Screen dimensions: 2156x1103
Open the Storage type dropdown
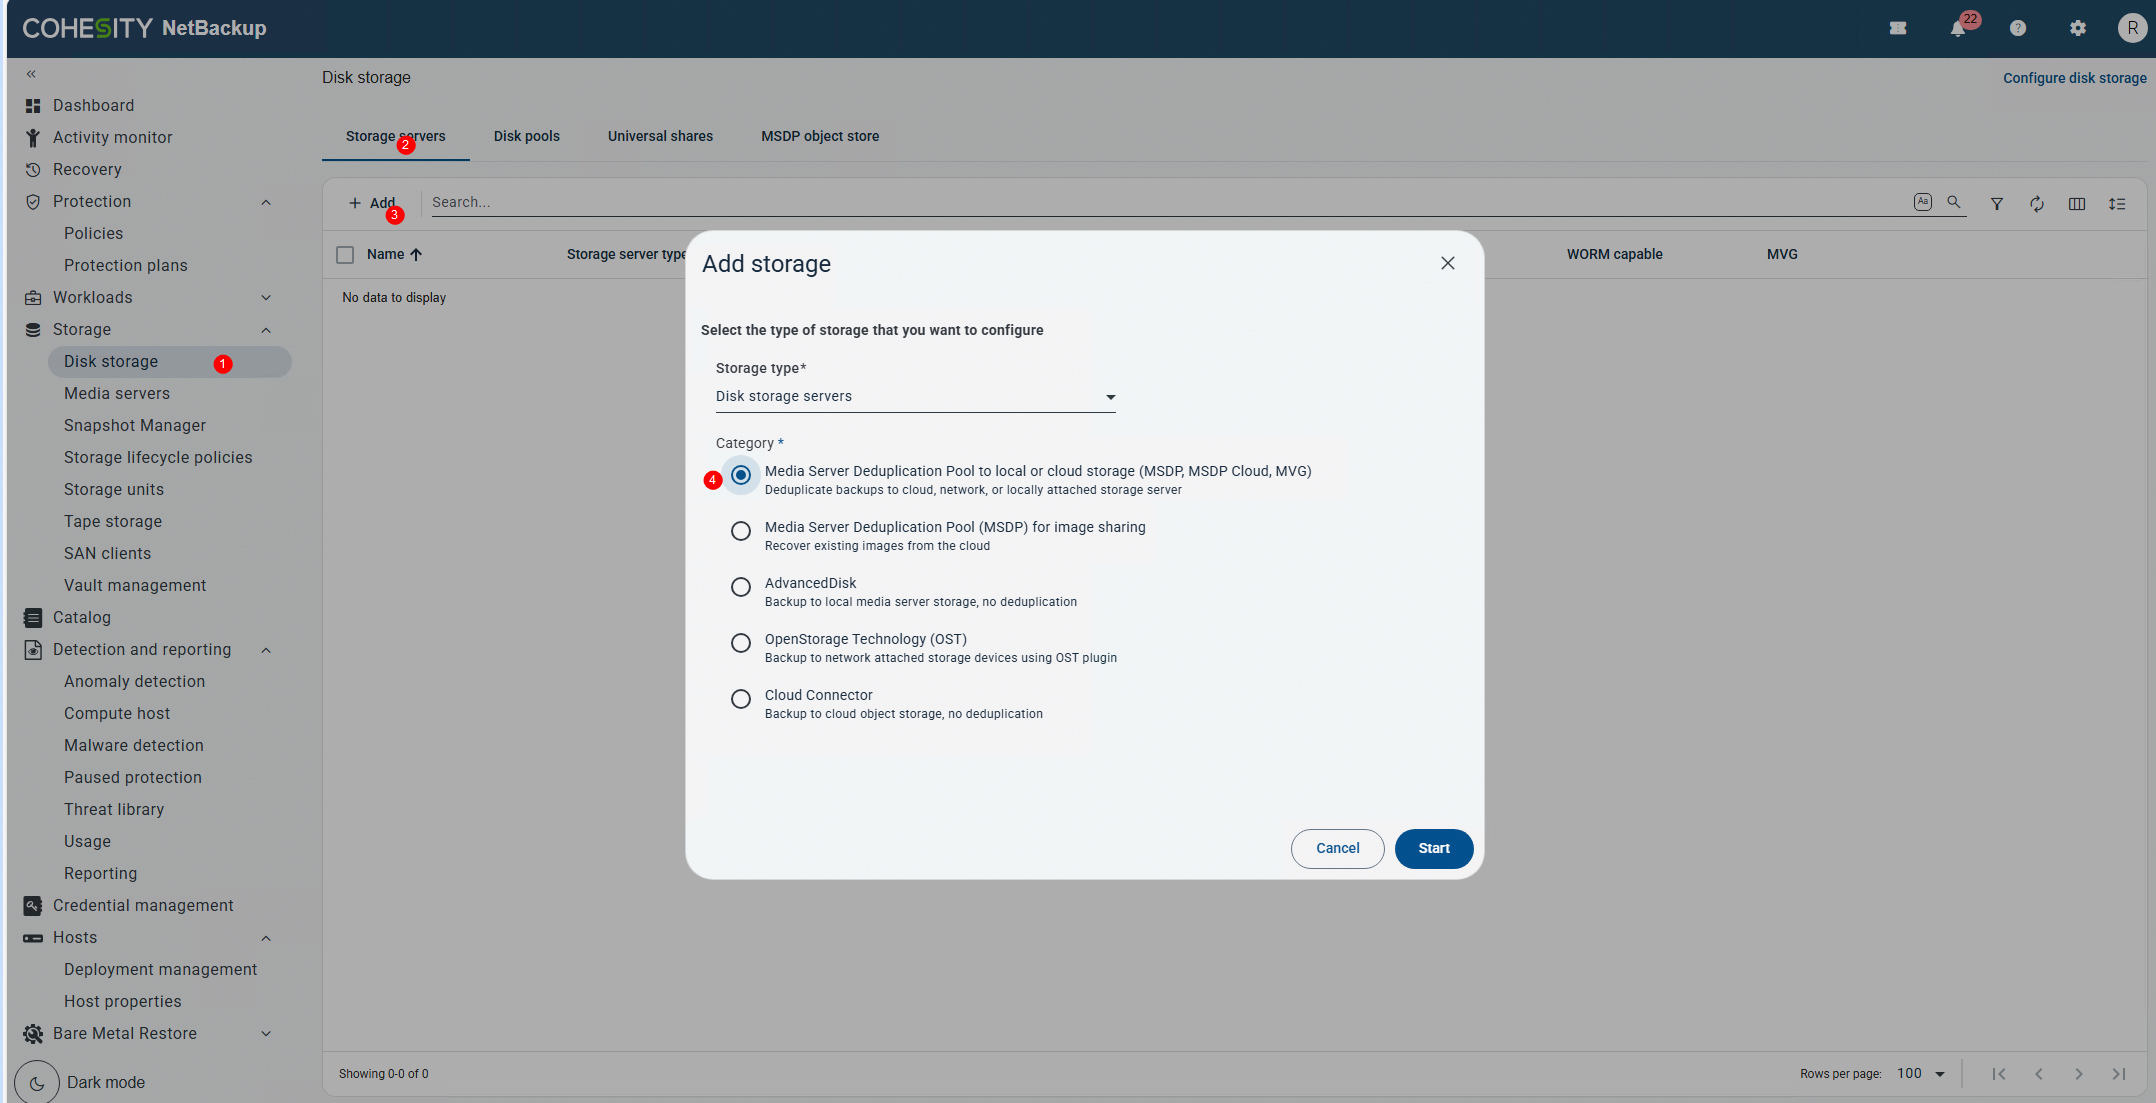click(915, 397)
